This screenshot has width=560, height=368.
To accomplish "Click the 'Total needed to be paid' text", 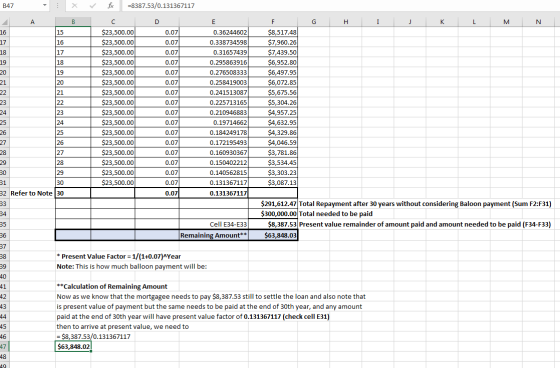I will point(335,214).
